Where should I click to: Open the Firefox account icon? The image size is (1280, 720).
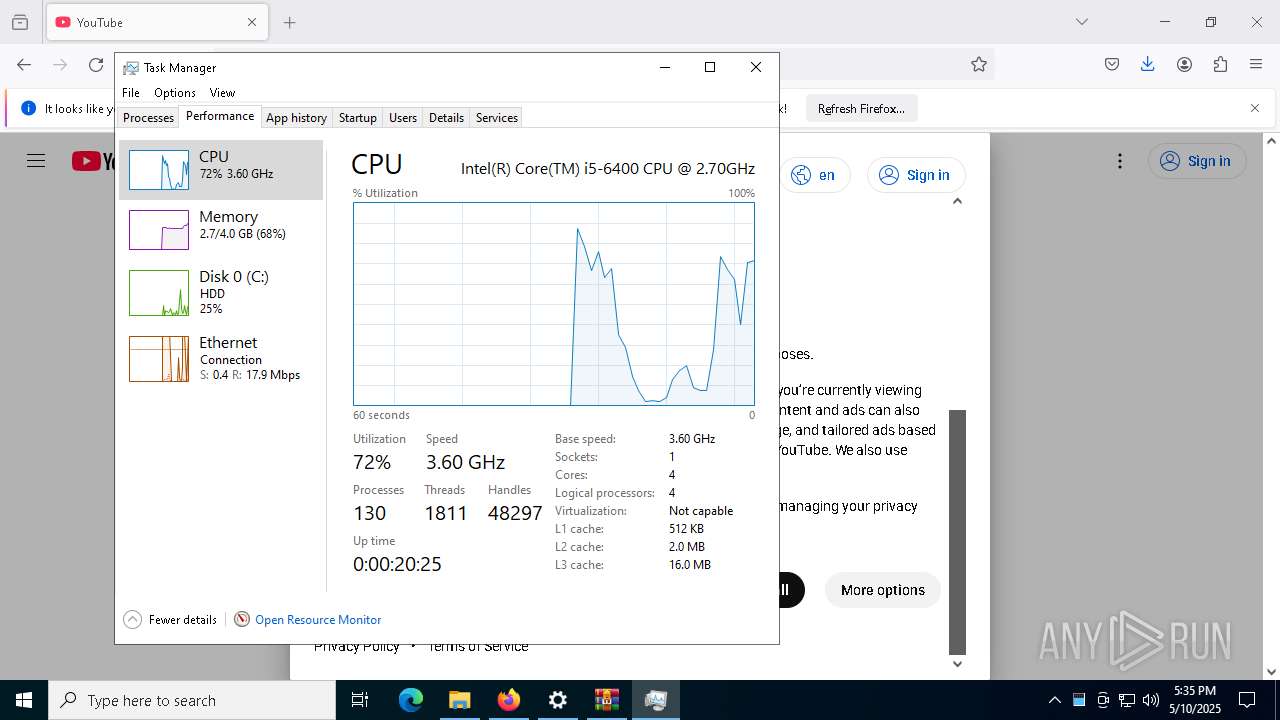(1184, 64)
